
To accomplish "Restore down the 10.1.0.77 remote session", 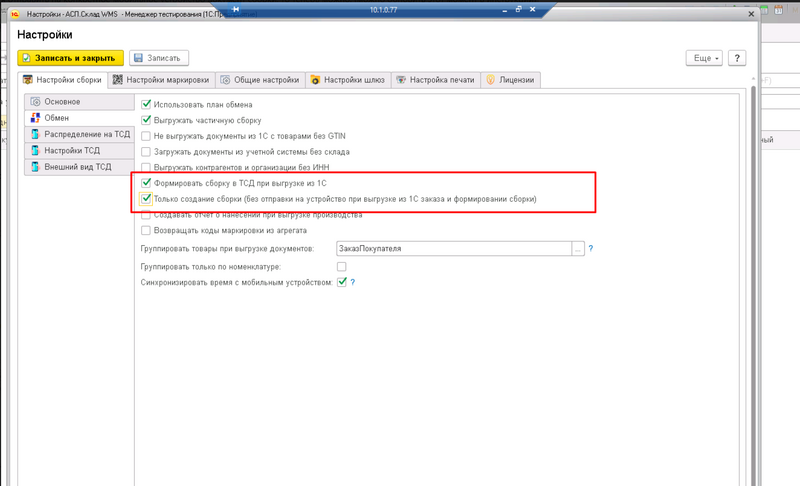I will 518,9.
